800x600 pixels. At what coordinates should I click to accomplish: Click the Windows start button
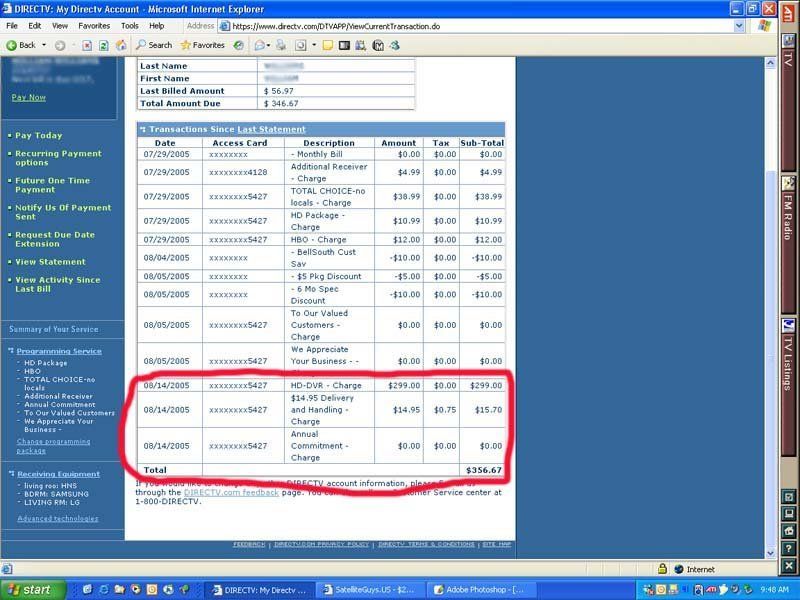(33, 590)
